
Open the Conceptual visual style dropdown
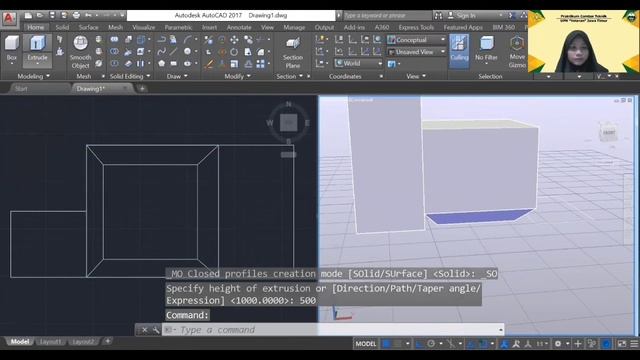coord(416,40)
